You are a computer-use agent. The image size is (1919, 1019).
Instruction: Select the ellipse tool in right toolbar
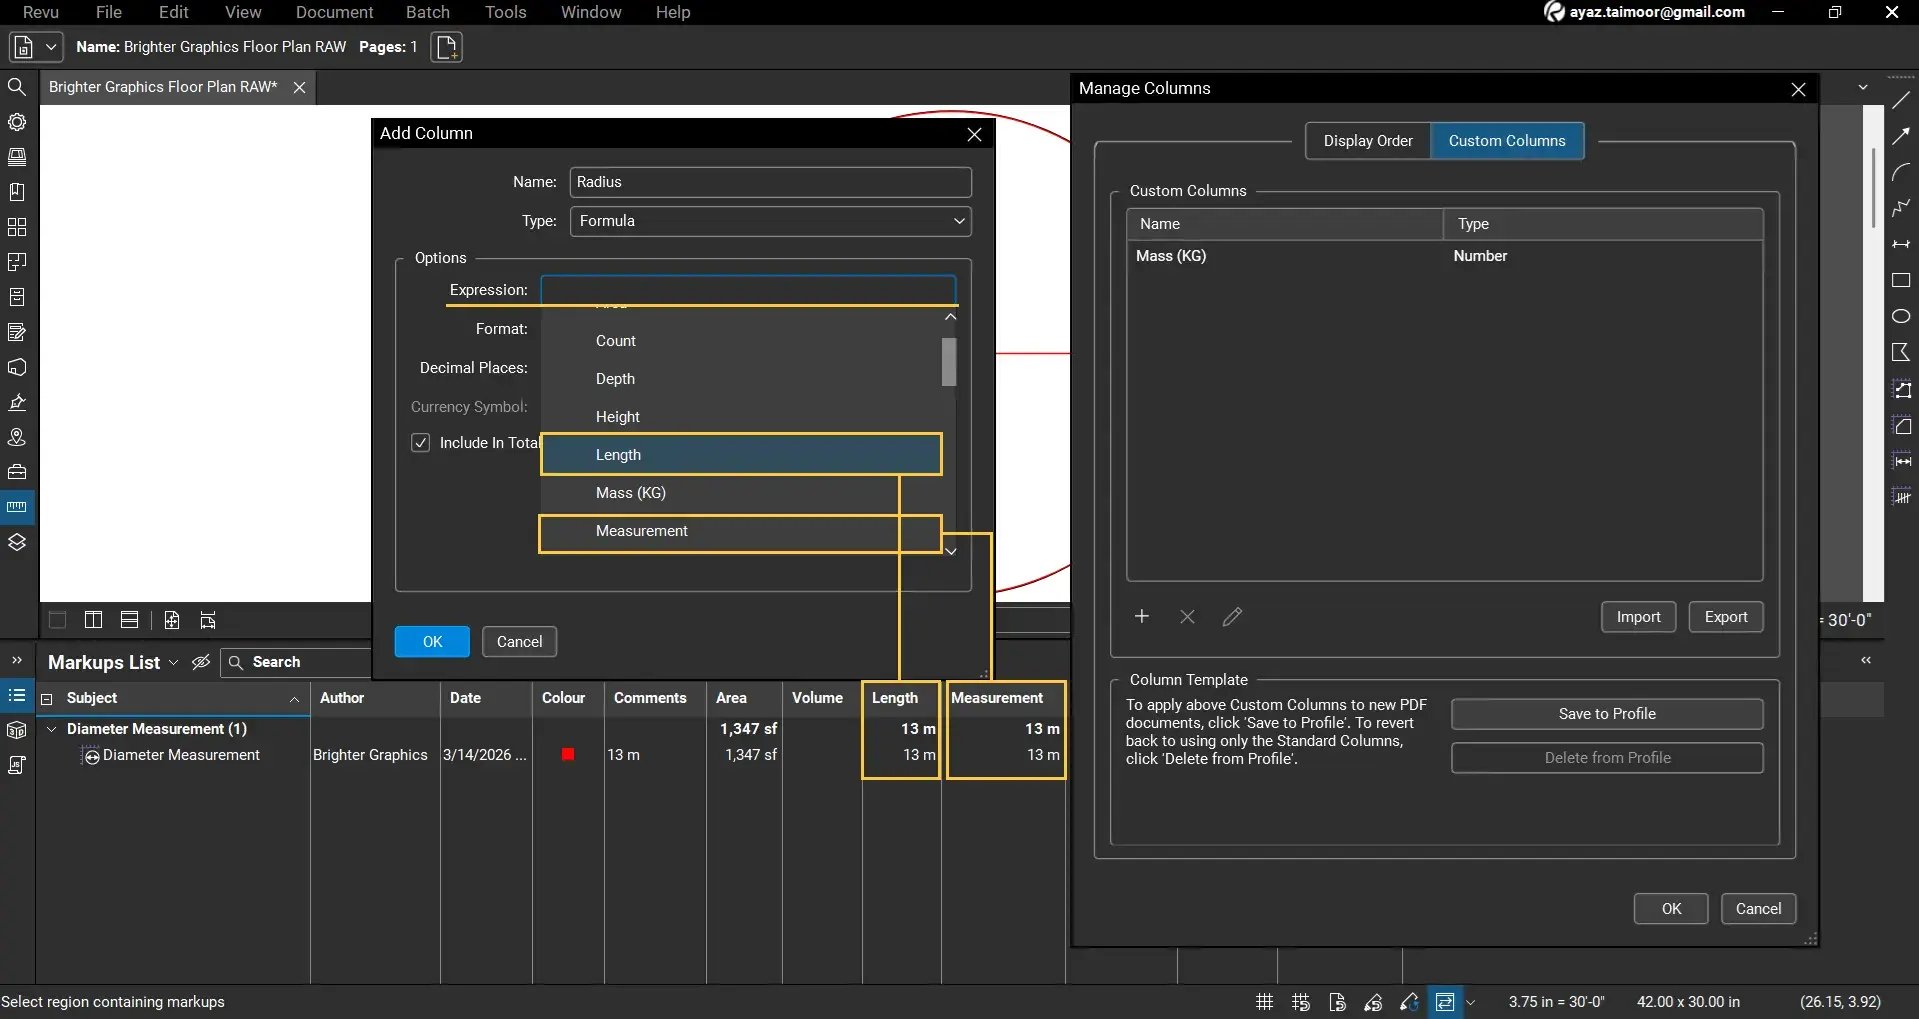pyautogui.click(x=1901, y=316)
